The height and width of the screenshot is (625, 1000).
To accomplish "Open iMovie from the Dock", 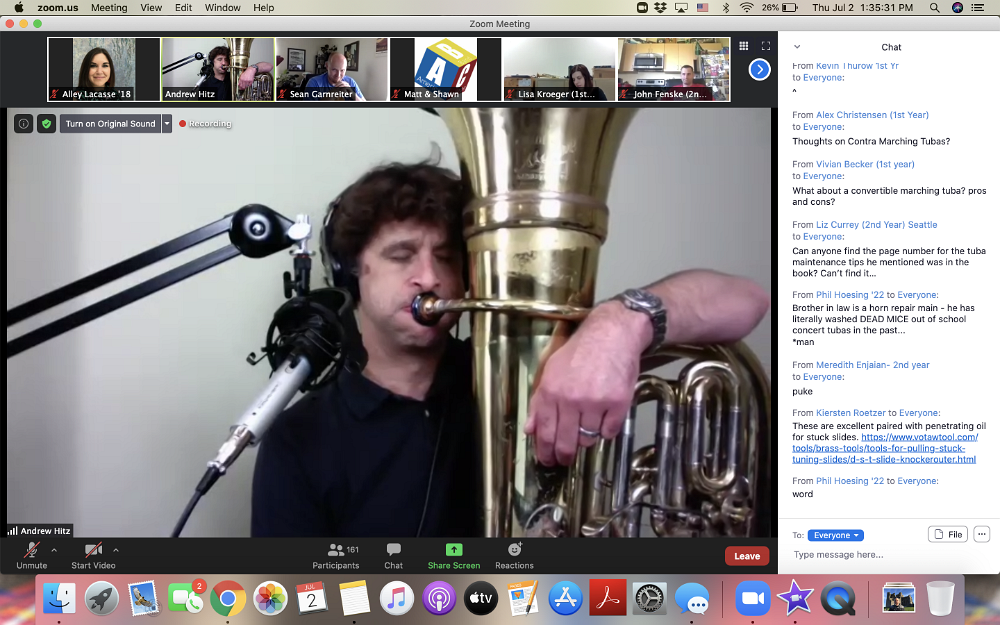I will click(795, 599).
